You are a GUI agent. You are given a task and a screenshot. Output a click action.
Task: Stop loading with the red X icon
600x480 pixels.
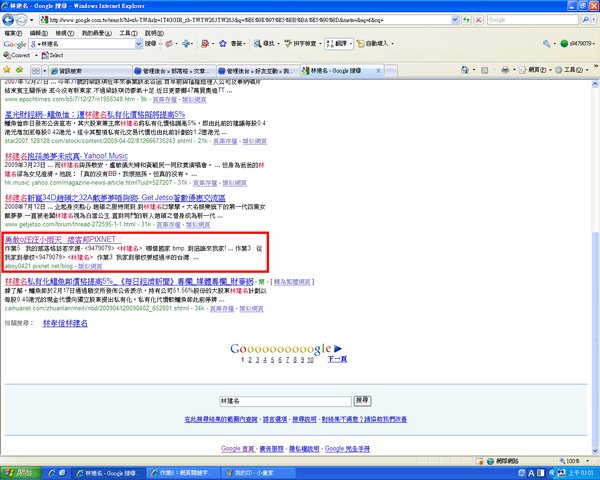[478, 20]
